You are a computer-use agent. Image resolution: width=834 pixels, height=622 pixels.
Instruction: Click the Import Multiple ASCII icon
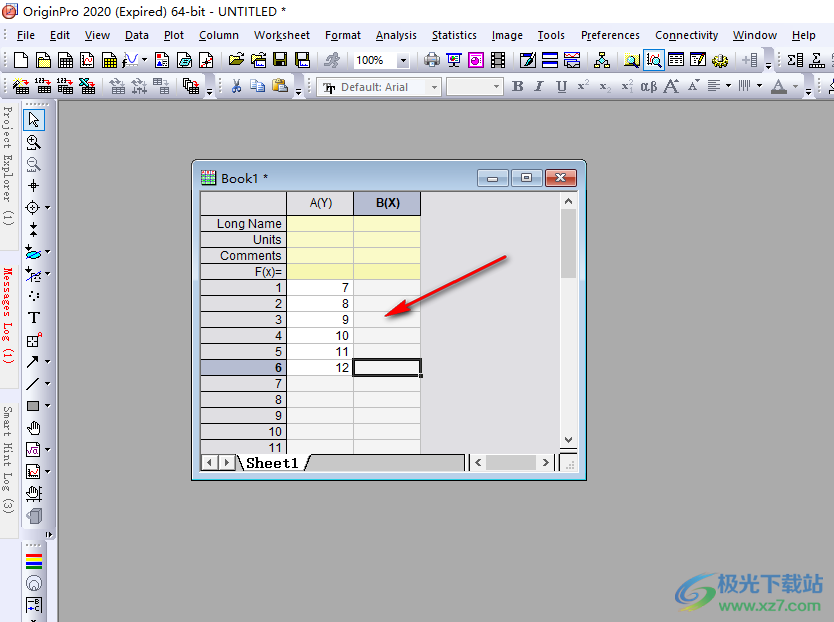[65, 86]
